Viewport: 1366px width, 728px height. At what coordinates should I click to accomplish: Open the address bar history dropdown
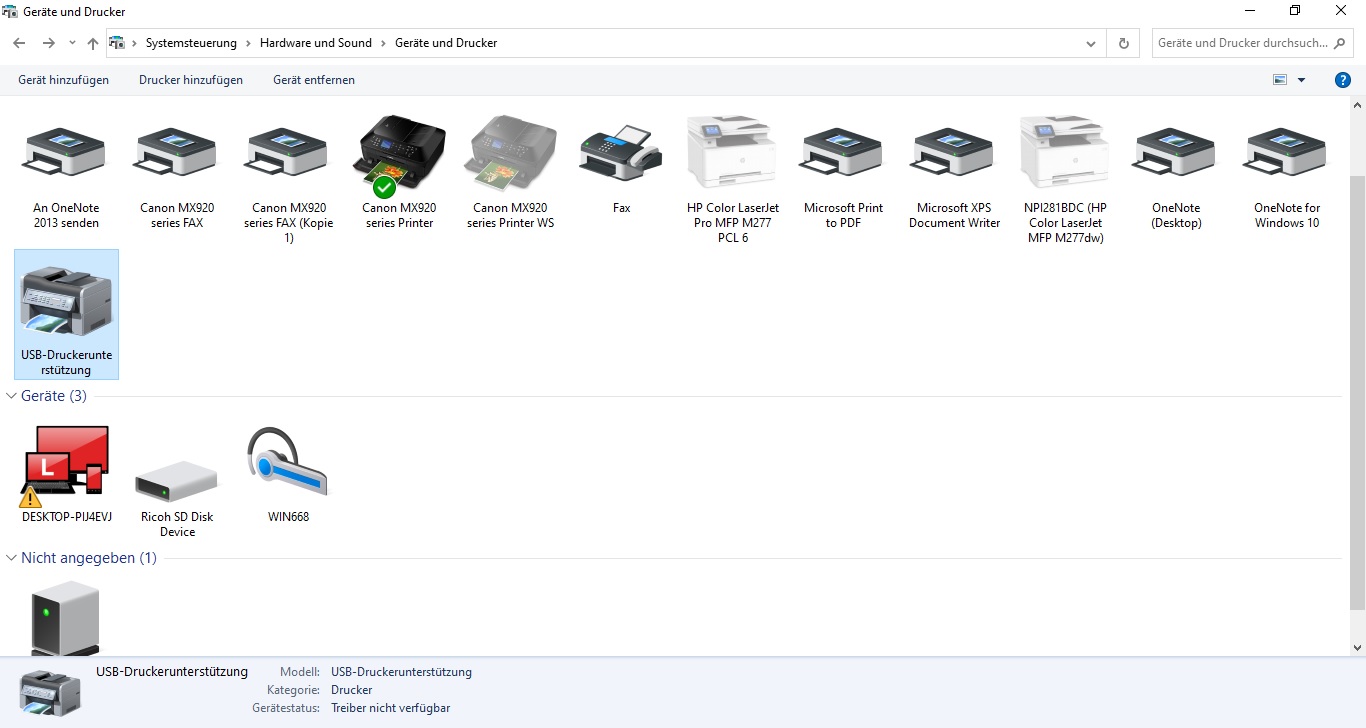pyautogui.click(x=1091, y=43)
